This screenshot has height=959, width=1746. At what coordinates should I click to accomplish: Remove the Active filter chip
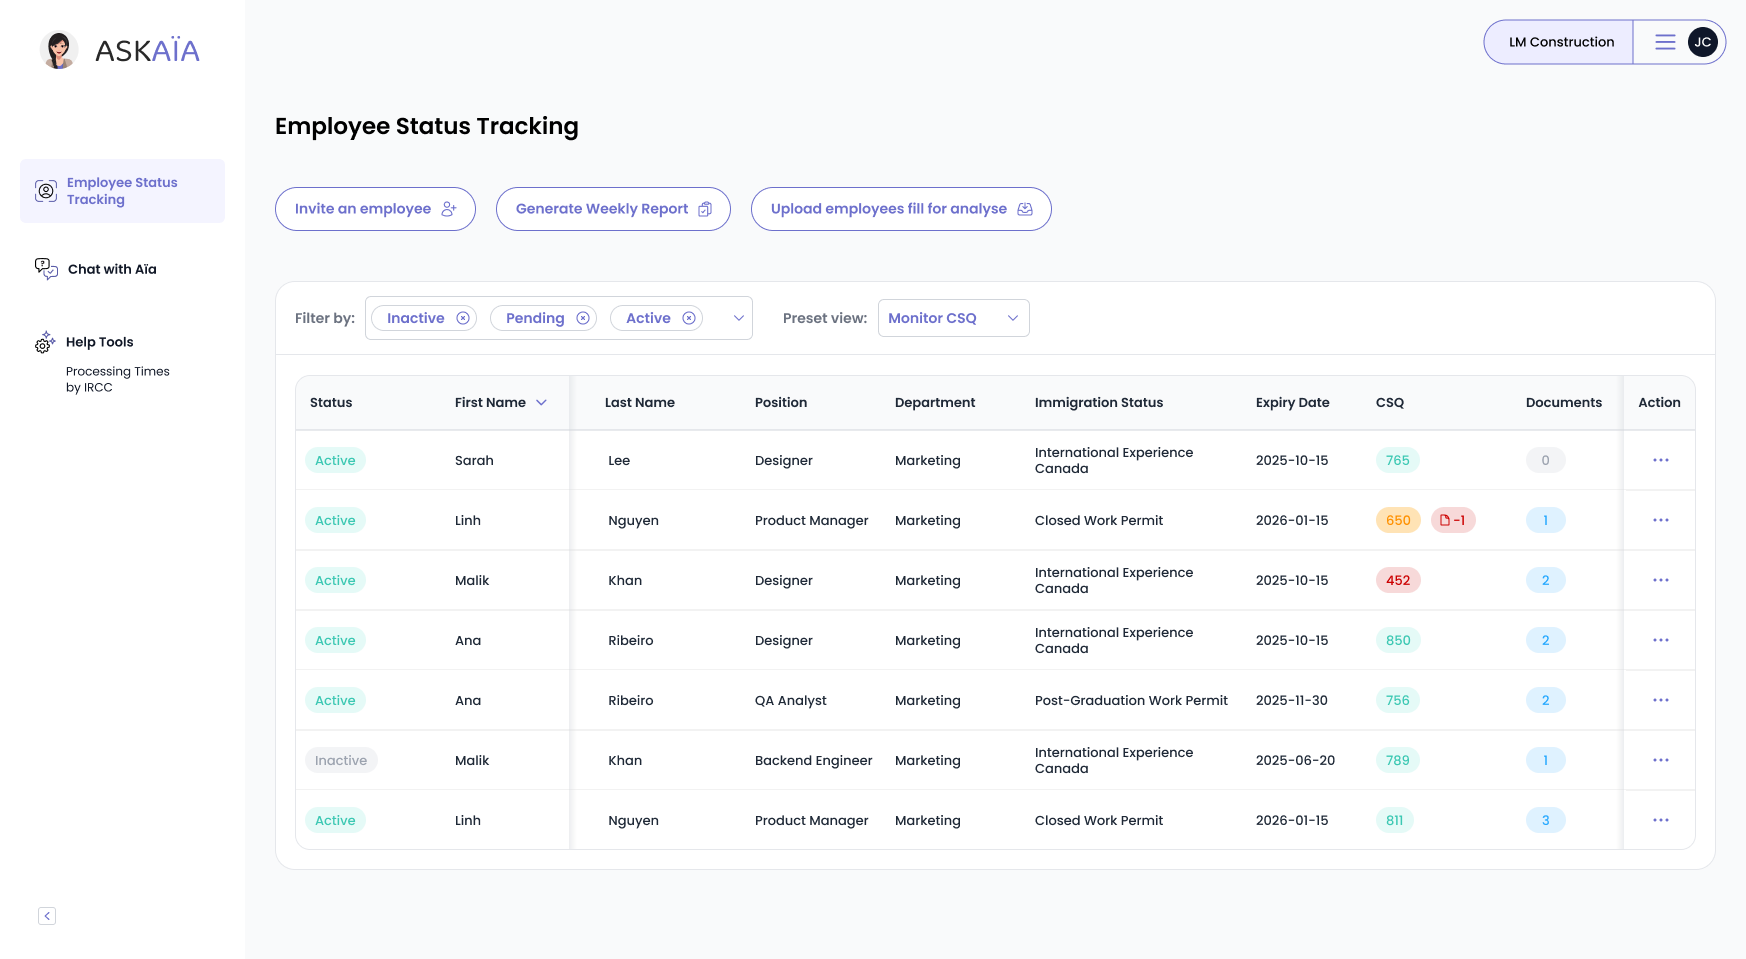[x=689, y=318]
